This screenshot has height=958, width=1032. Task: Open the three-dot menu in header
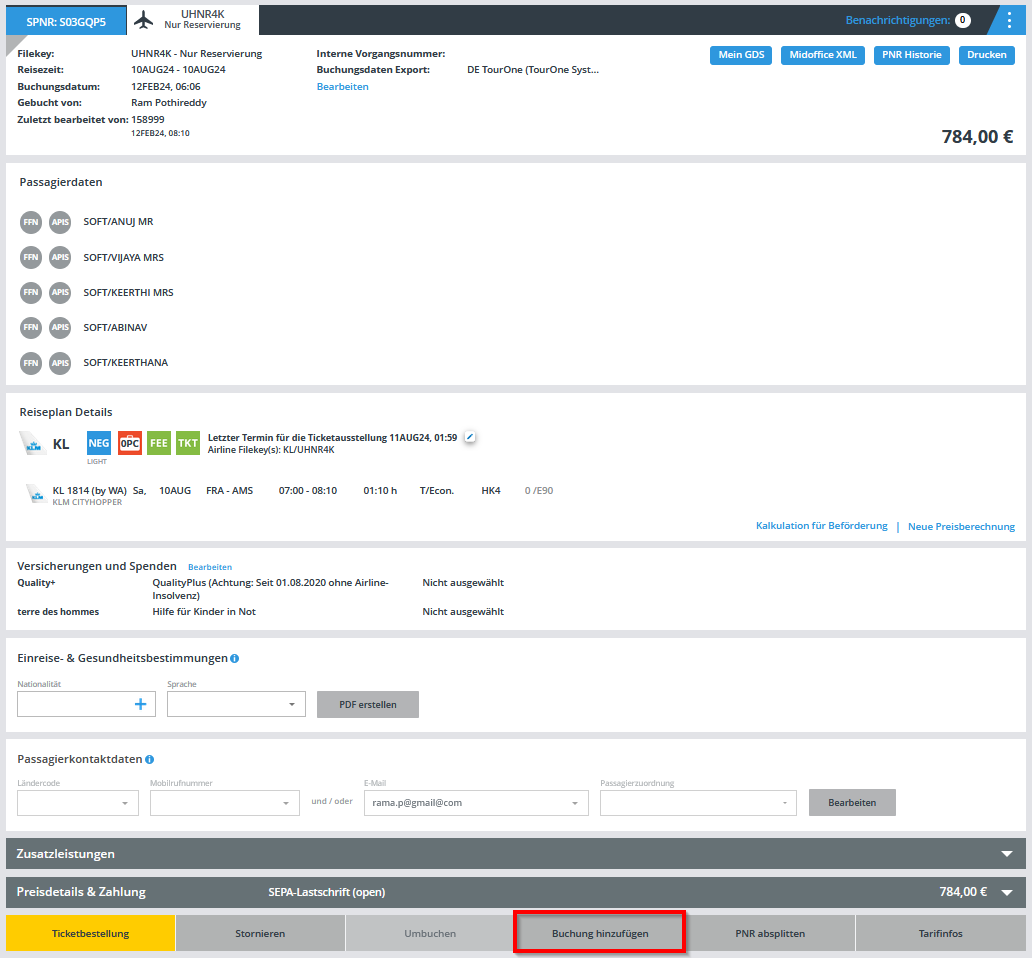tap(1008, 20)
